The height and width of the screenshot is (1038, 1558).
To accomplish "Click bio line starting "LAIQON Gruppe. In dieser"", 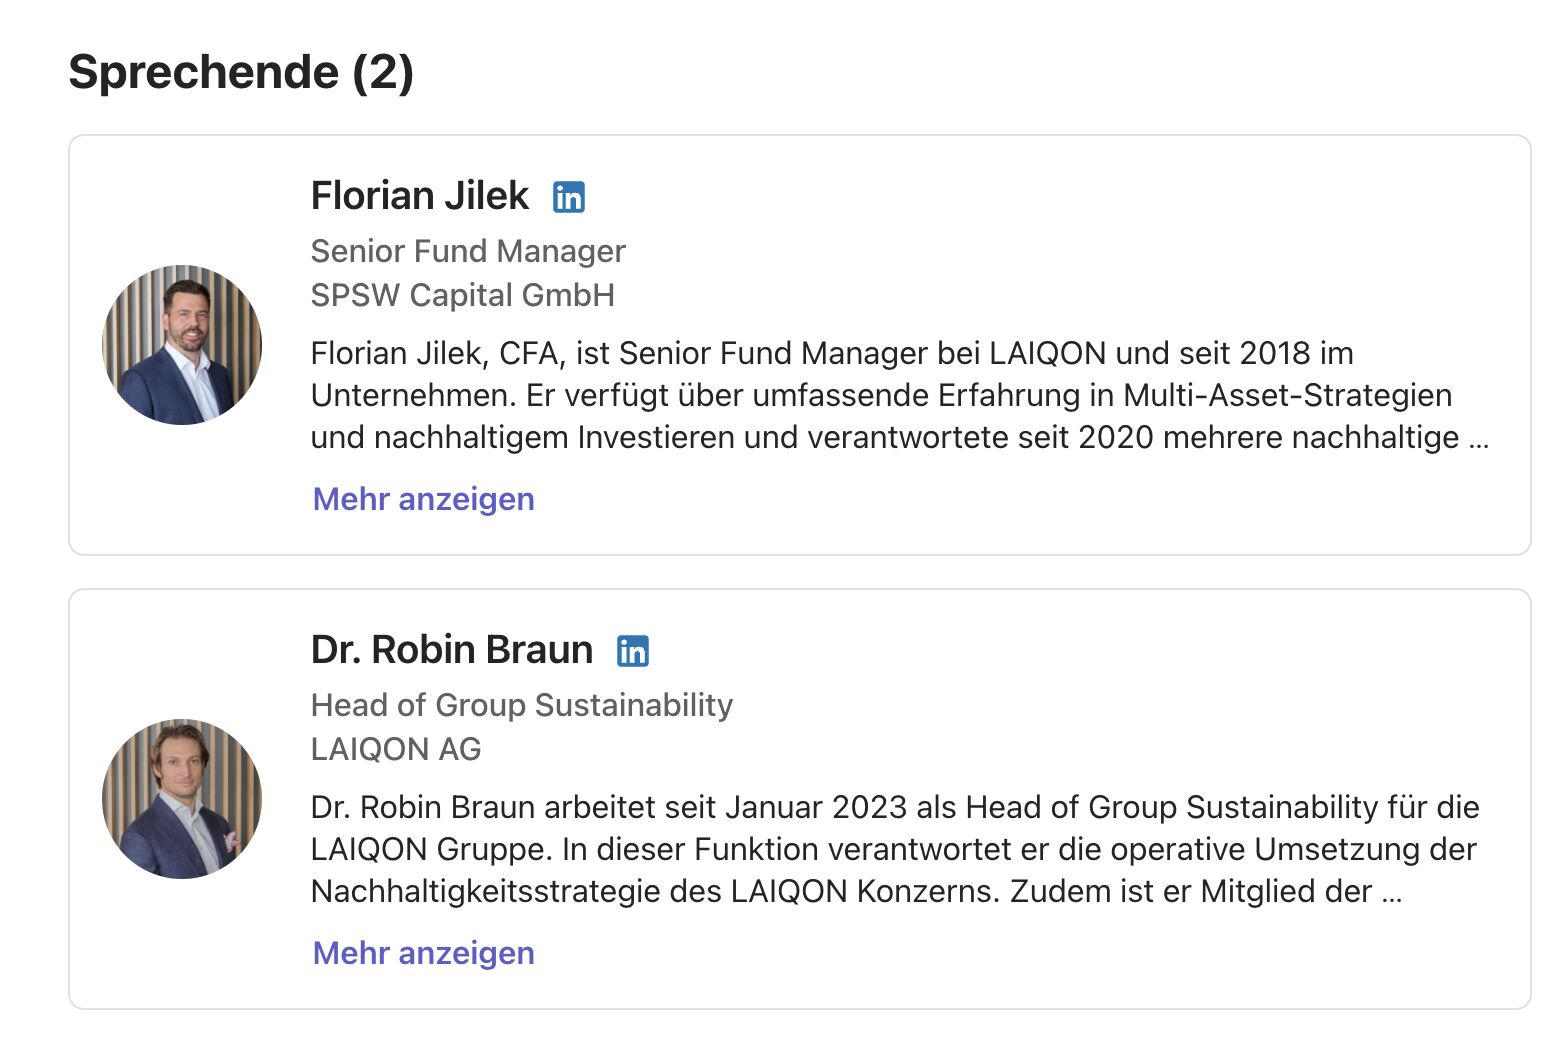I will (x=893, y=849).
